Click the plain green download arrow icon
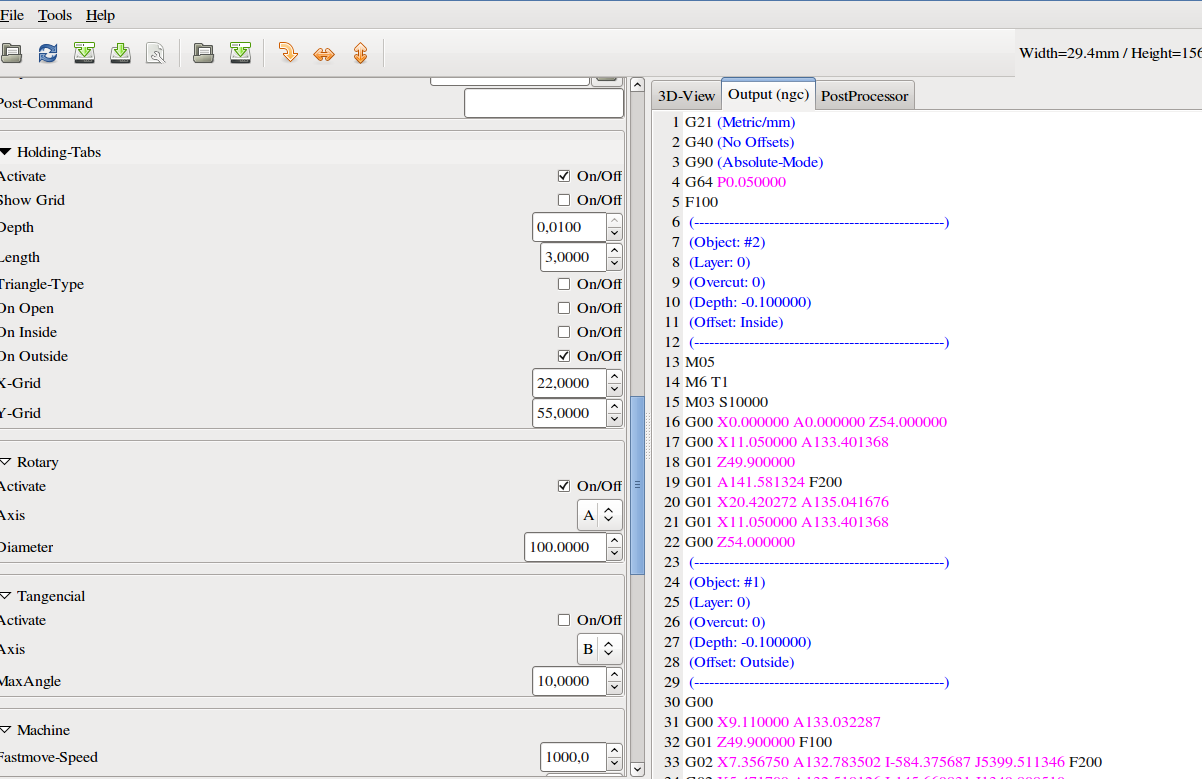This screenshot has width=1202, height=779. (120, 52)
